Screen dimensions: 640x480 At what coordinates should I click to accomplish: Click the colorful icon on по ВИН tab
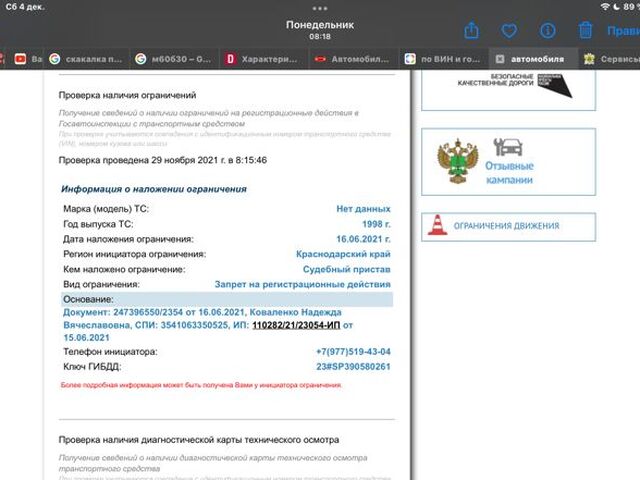(x=410, y=59)
